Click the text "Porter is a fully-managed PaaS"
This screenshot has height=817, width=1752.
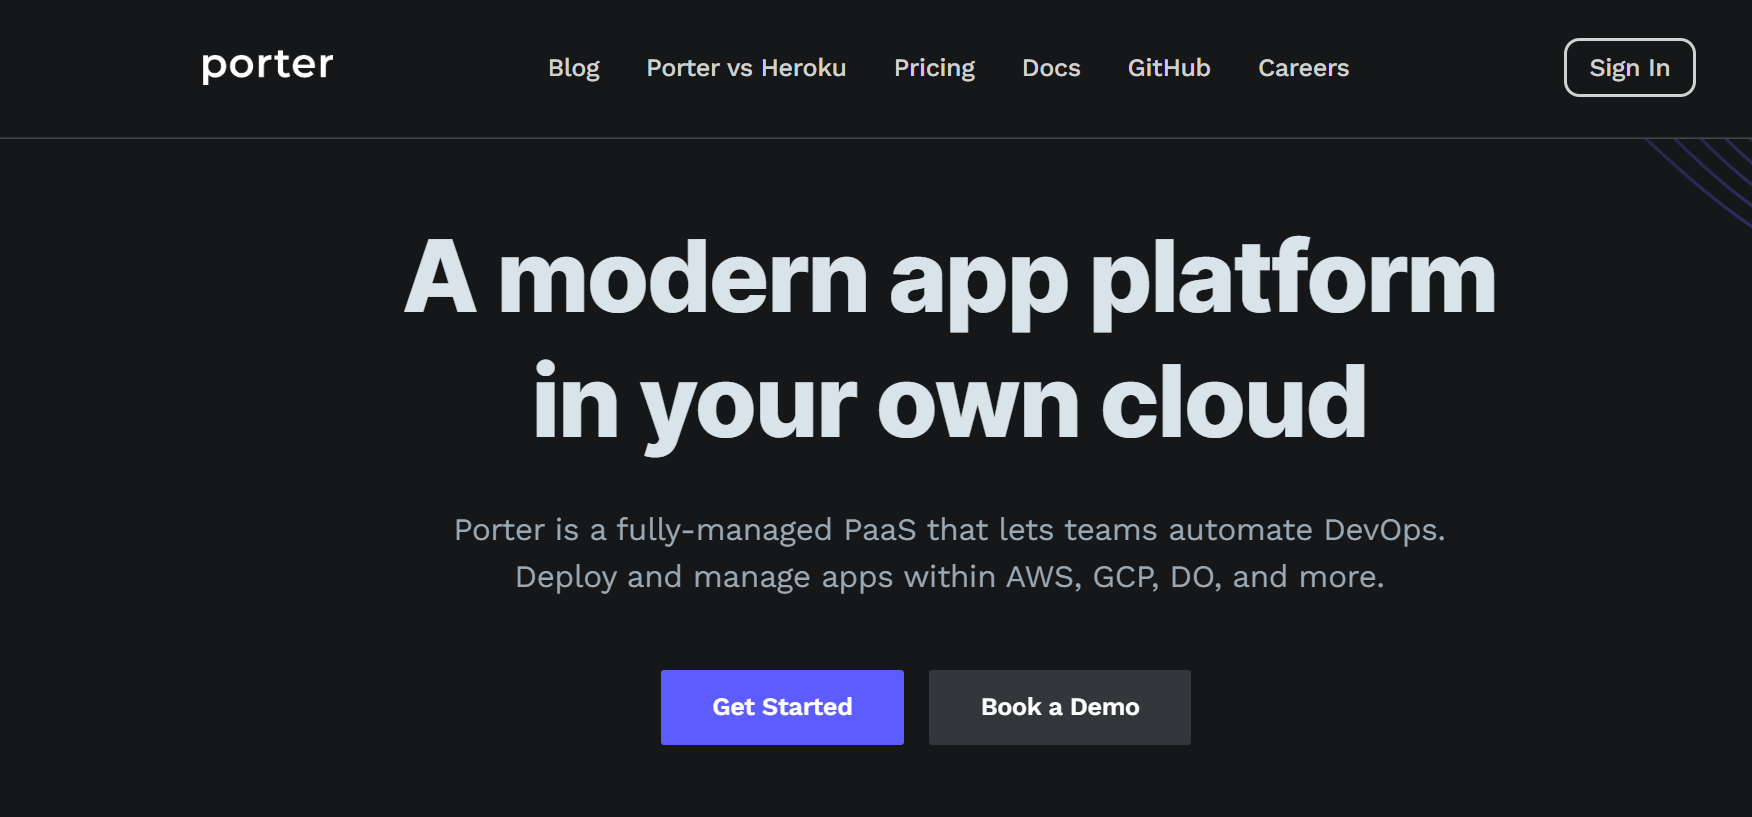point(685,529)
